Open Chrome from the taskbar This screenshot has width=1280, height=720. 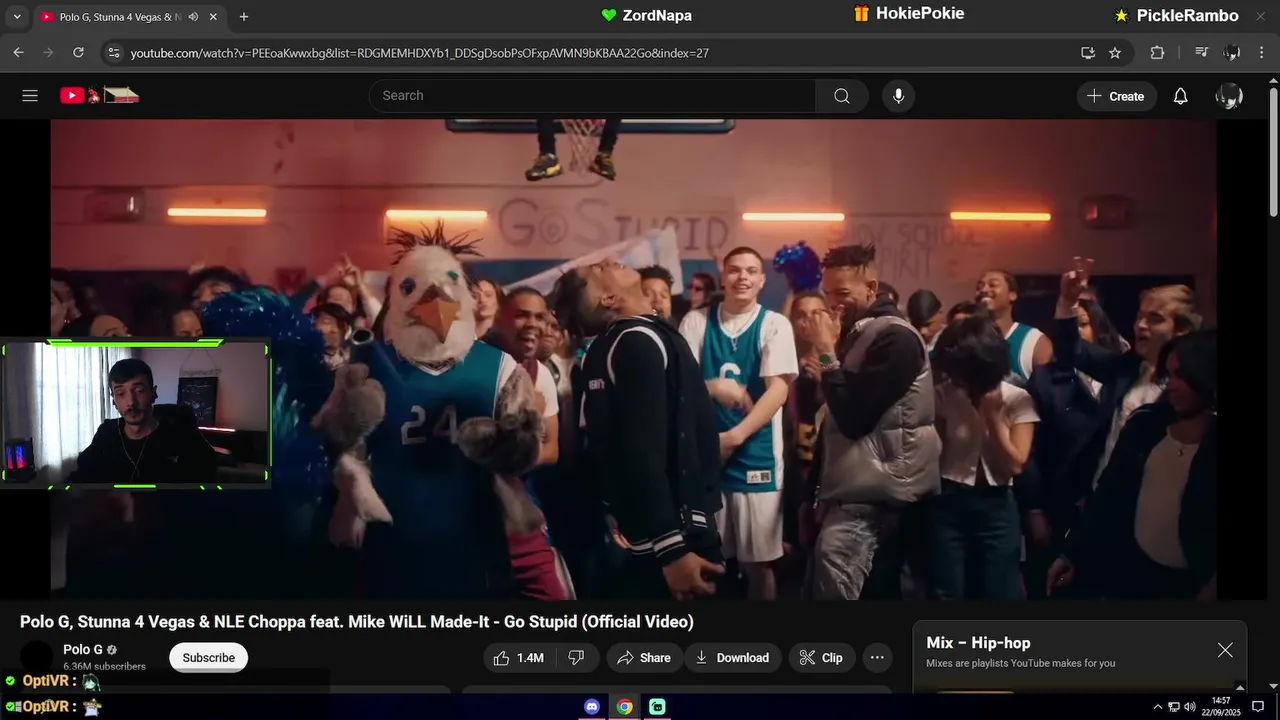pyautogui.click(x=625, y=707)
